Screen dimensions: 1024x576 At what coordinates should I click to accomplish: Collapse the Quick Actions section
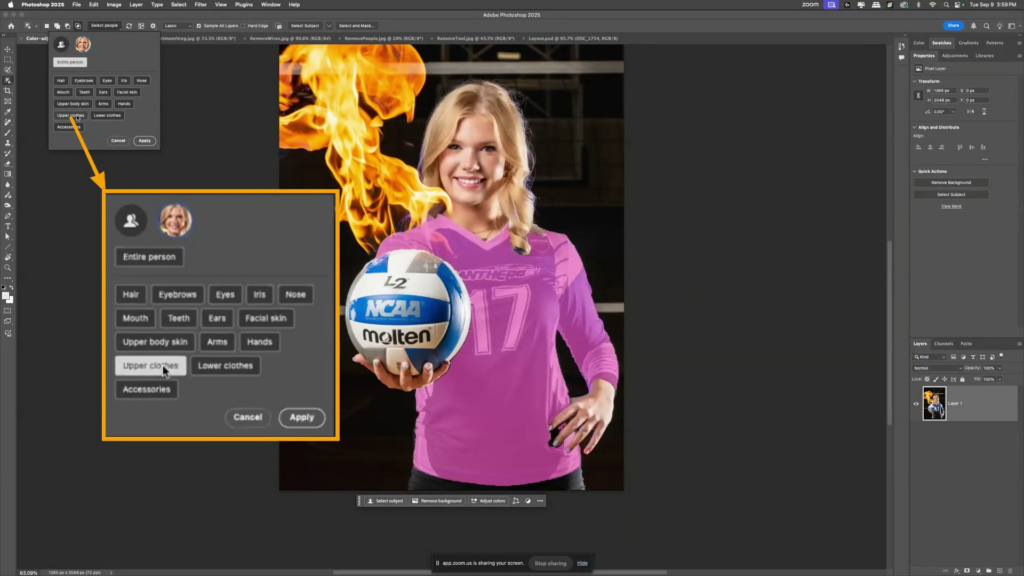[916, 170]
